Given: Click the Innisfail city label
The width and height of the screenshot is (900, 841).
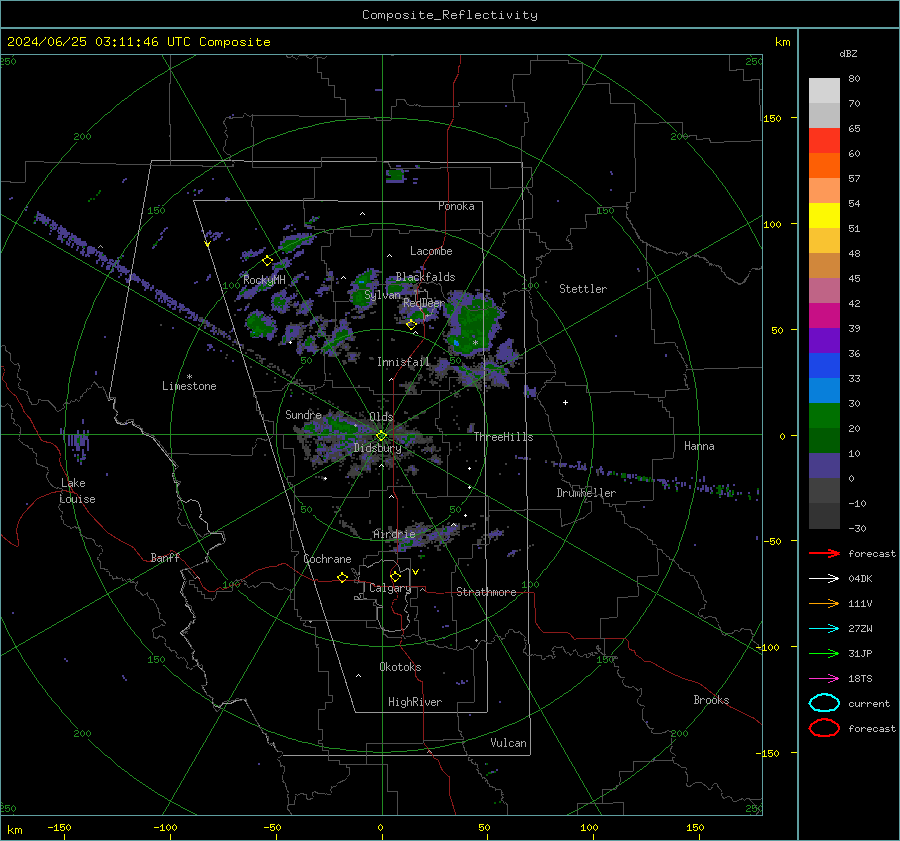Looking at the screenshot, I should point(403,362).
